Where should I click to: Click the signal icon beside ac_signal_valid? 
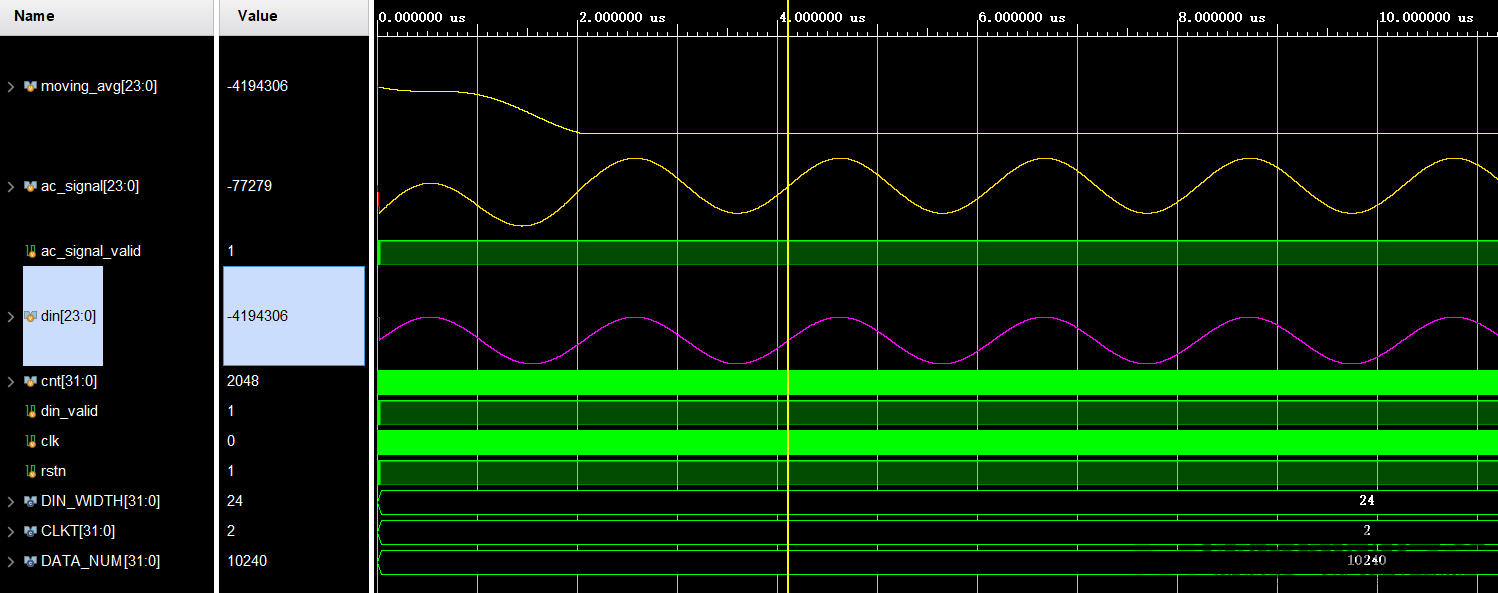point(29,251)
